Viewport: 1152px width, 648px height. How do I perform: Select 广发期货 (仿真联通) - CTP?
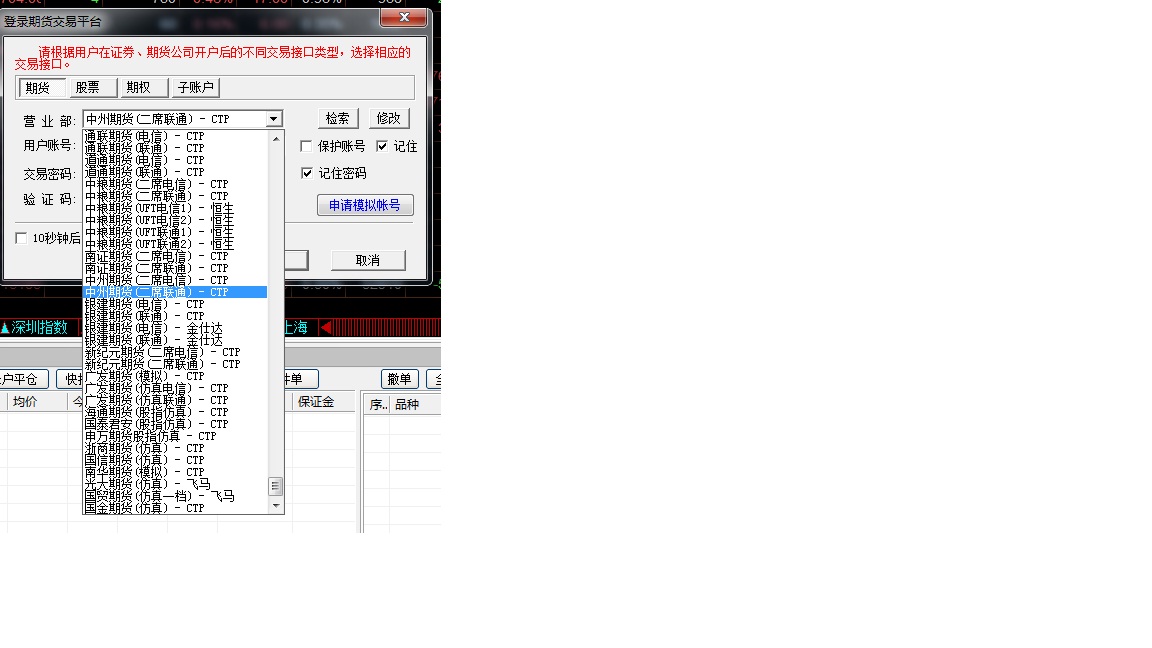click(175, 400)
